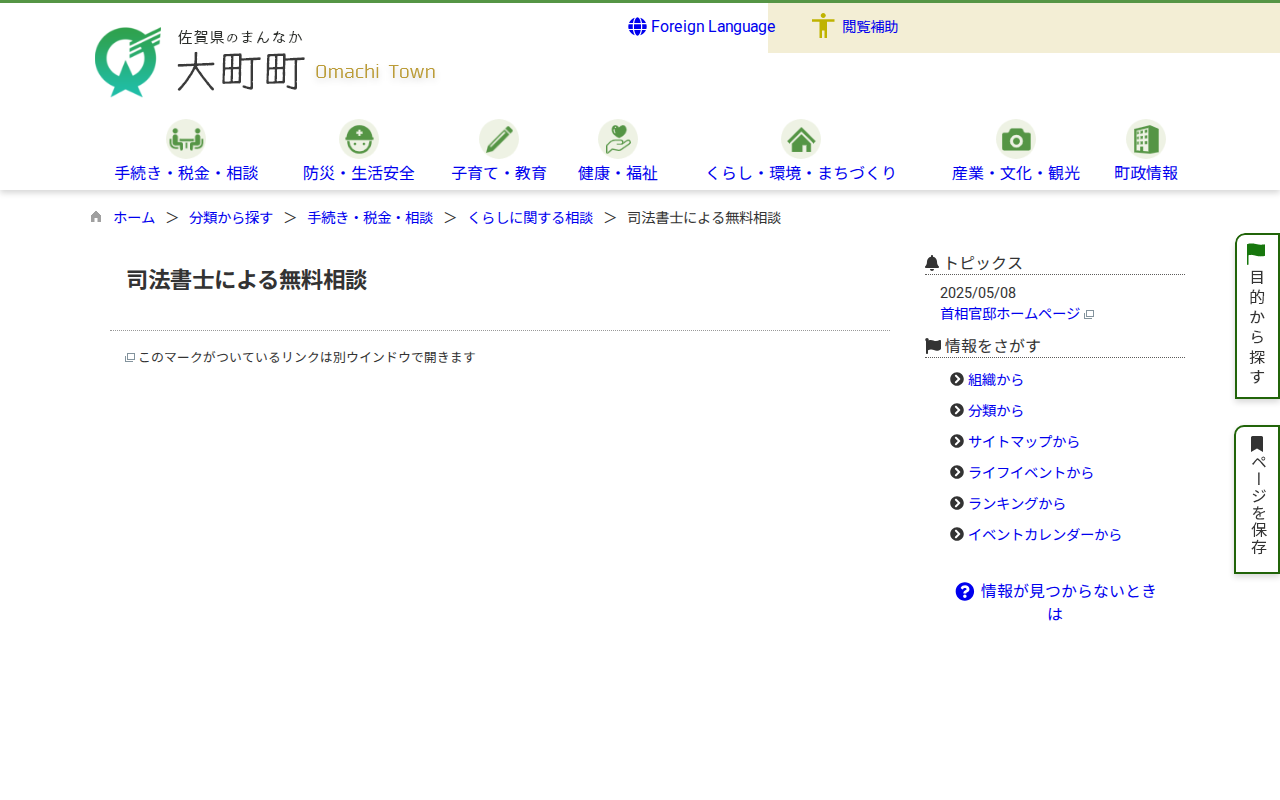Click the heart-in-hand health welfare icon
This screenshot has width=1280, height=800.
617,139
